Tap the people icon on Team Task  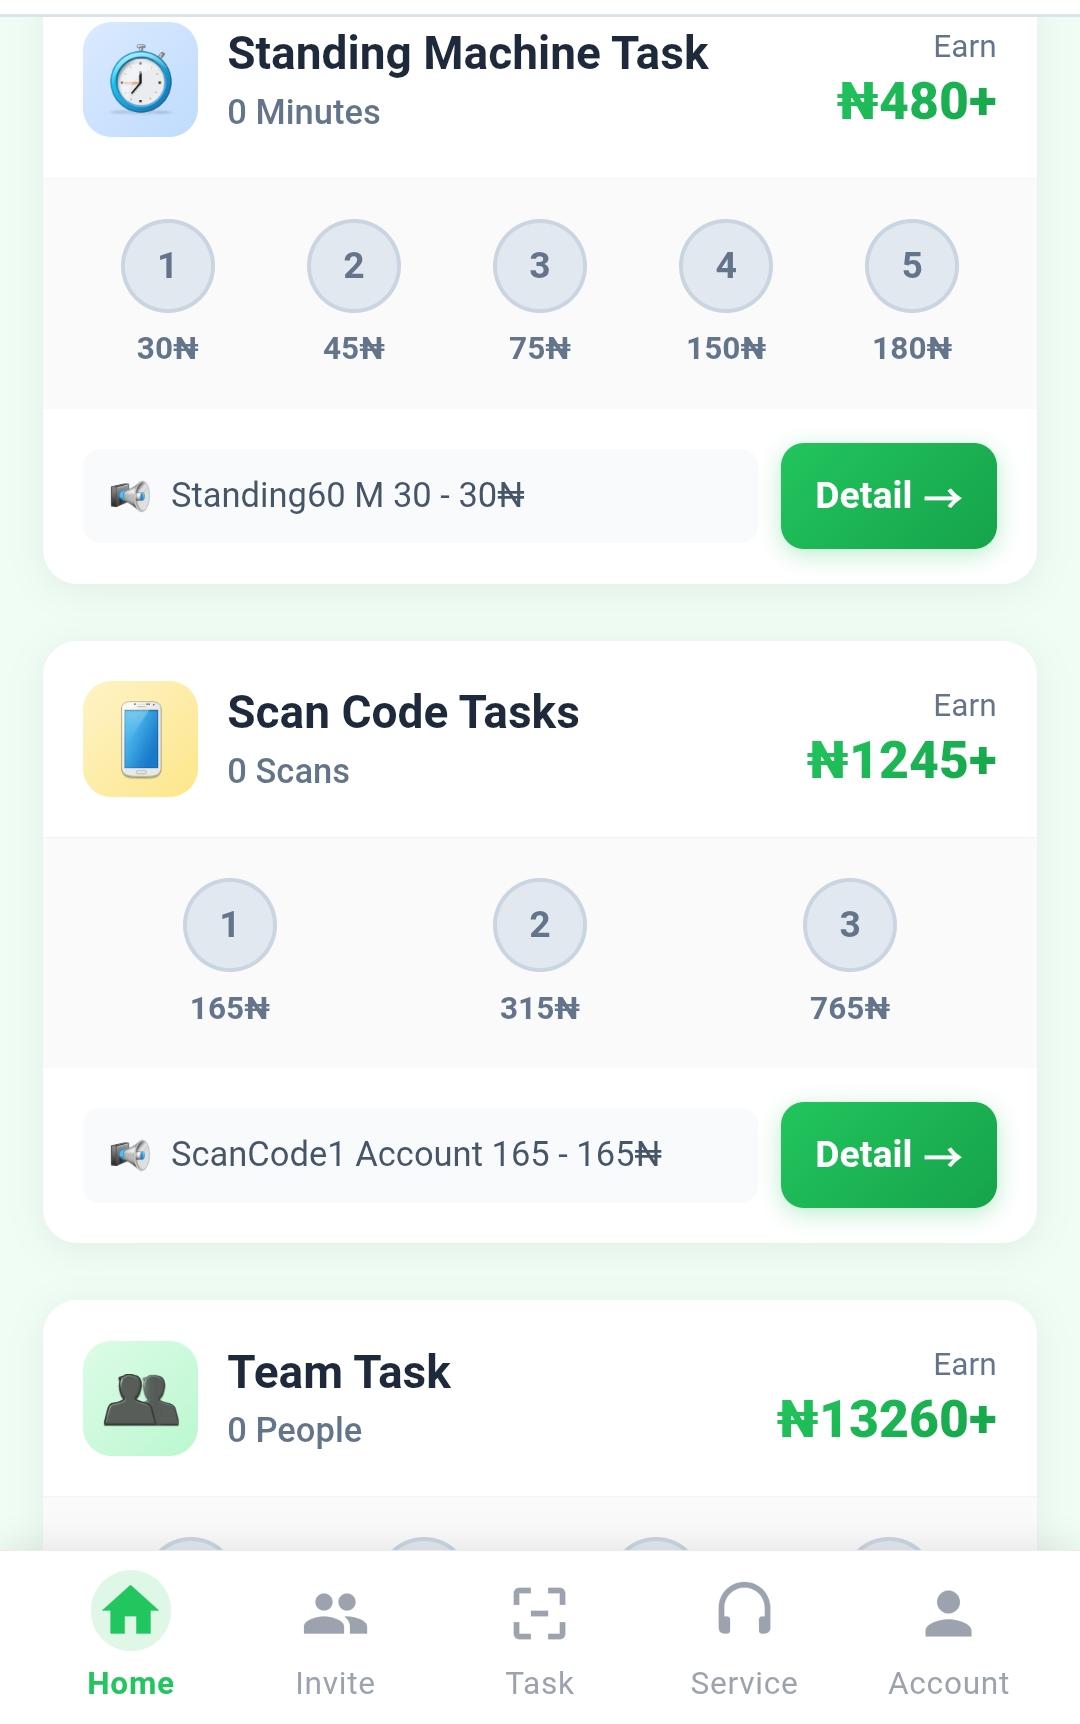click(x=140, y=1397)
